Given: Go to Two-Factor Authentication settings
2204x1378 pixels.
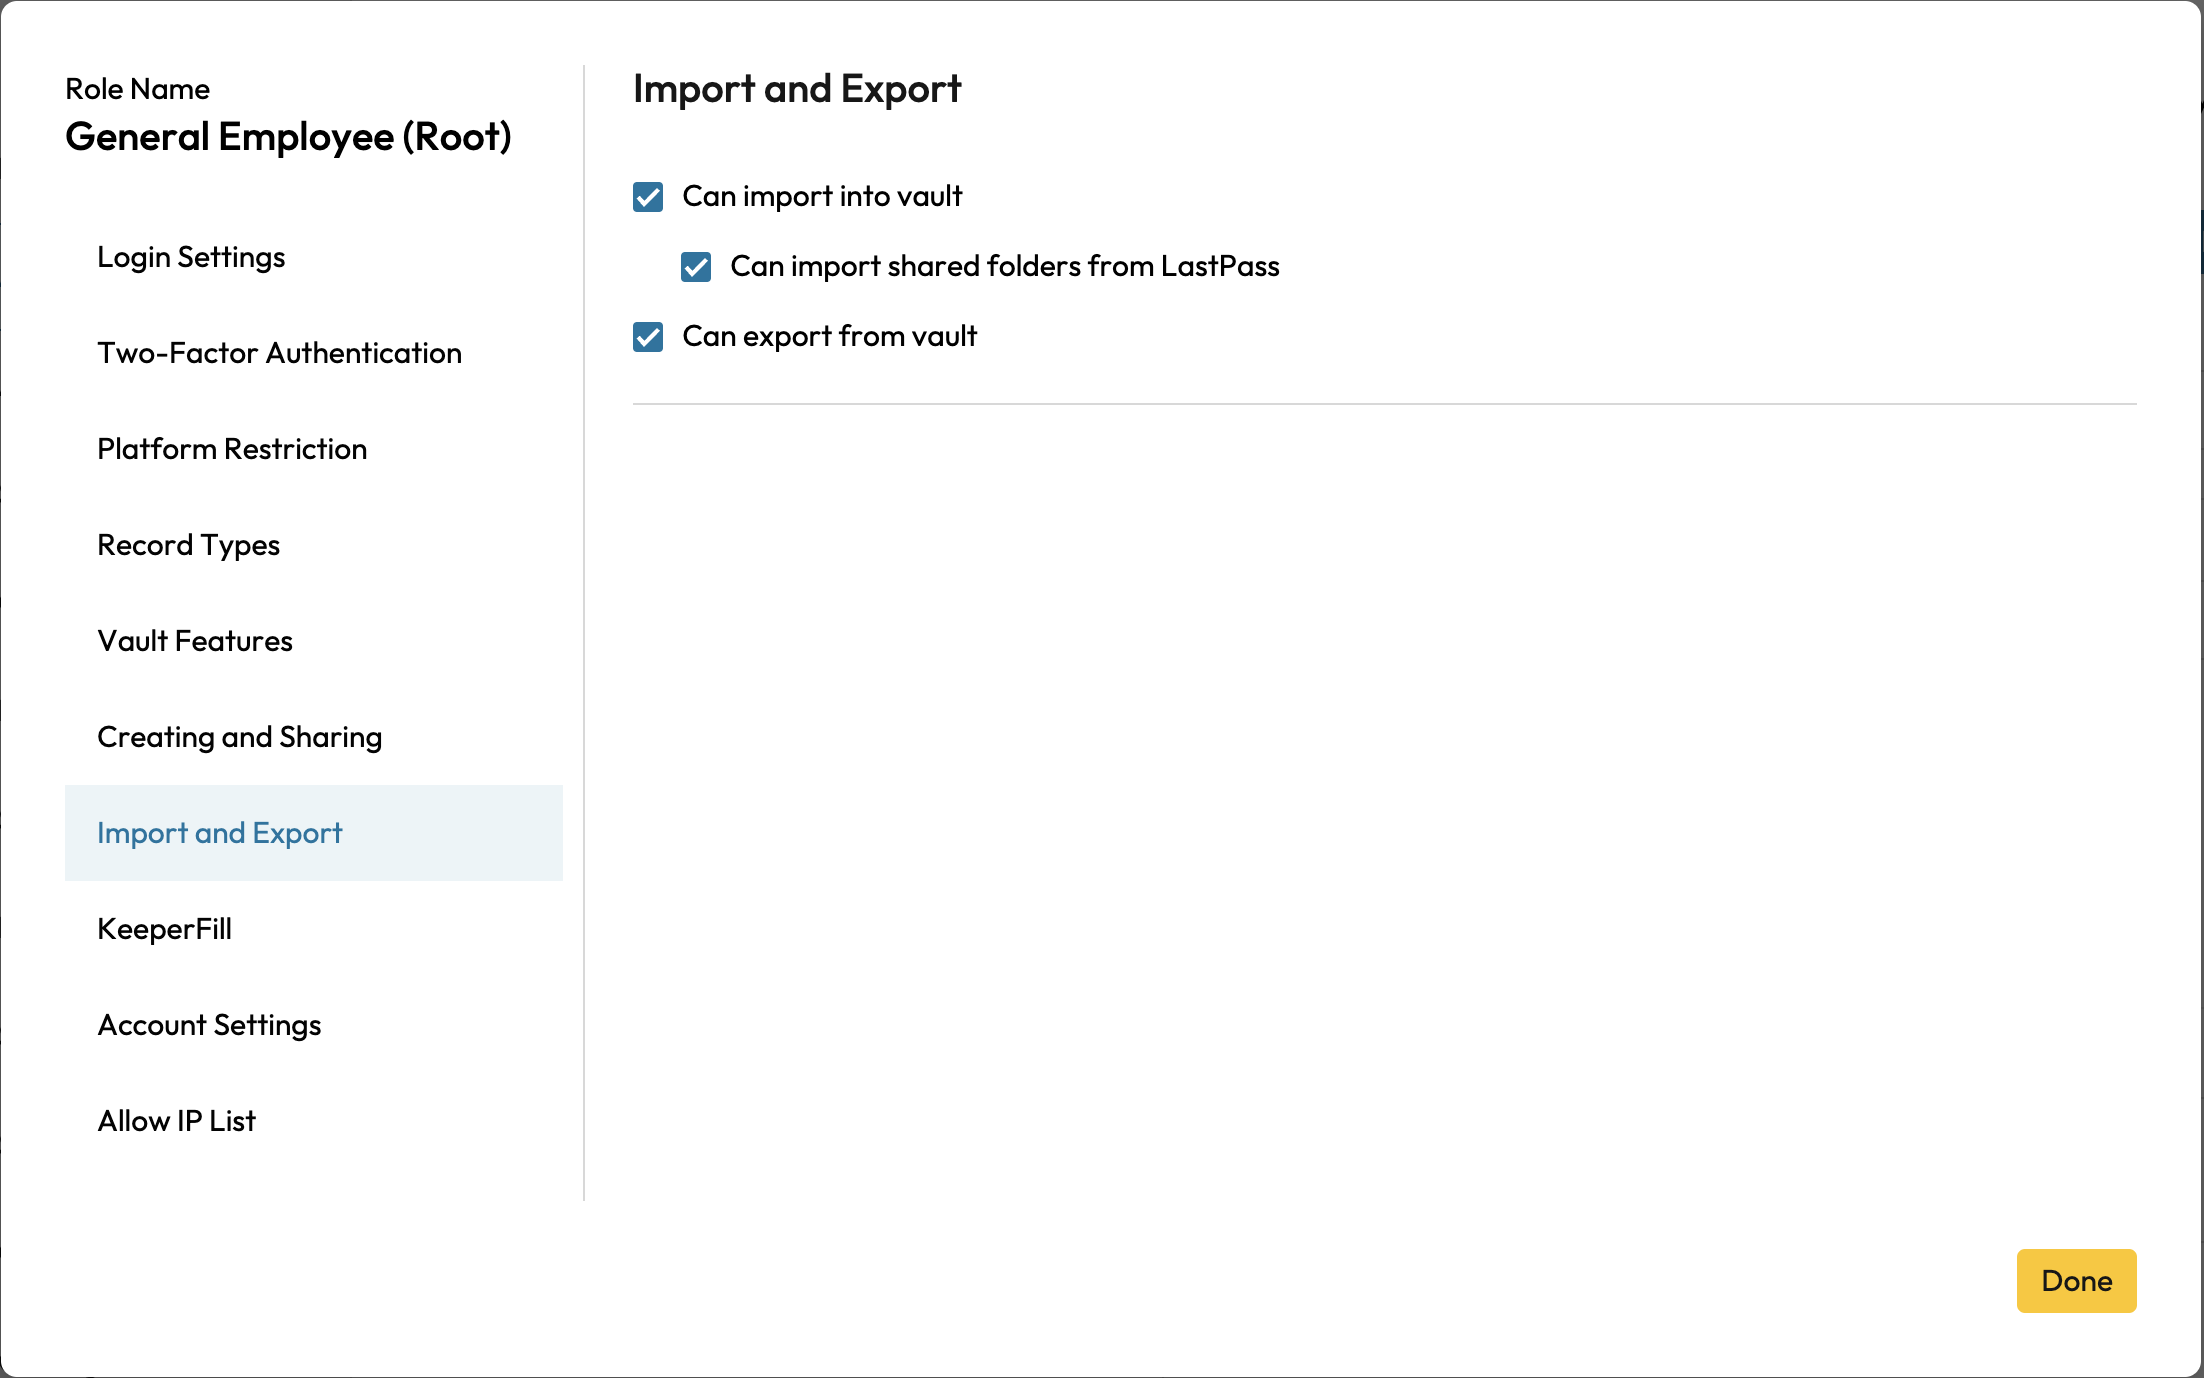Looking at the screenshot, I should (x=279, y=353).
